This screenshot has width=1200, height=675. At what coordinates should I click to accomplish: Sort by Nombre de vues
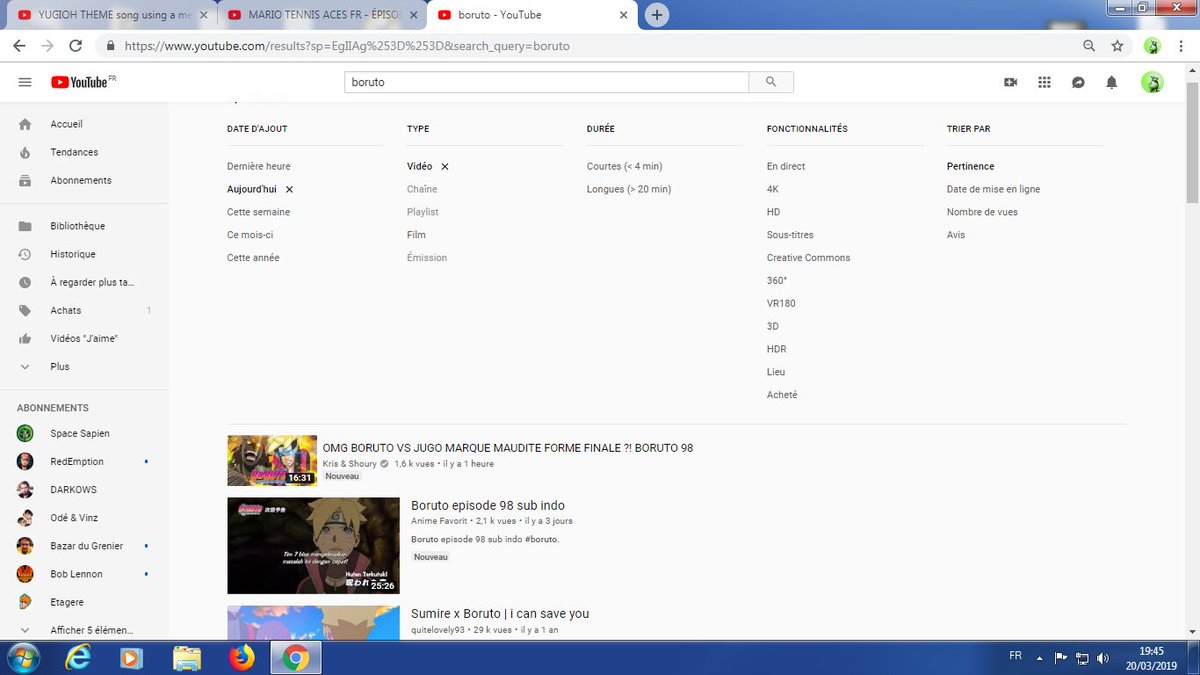pos(982,212)
